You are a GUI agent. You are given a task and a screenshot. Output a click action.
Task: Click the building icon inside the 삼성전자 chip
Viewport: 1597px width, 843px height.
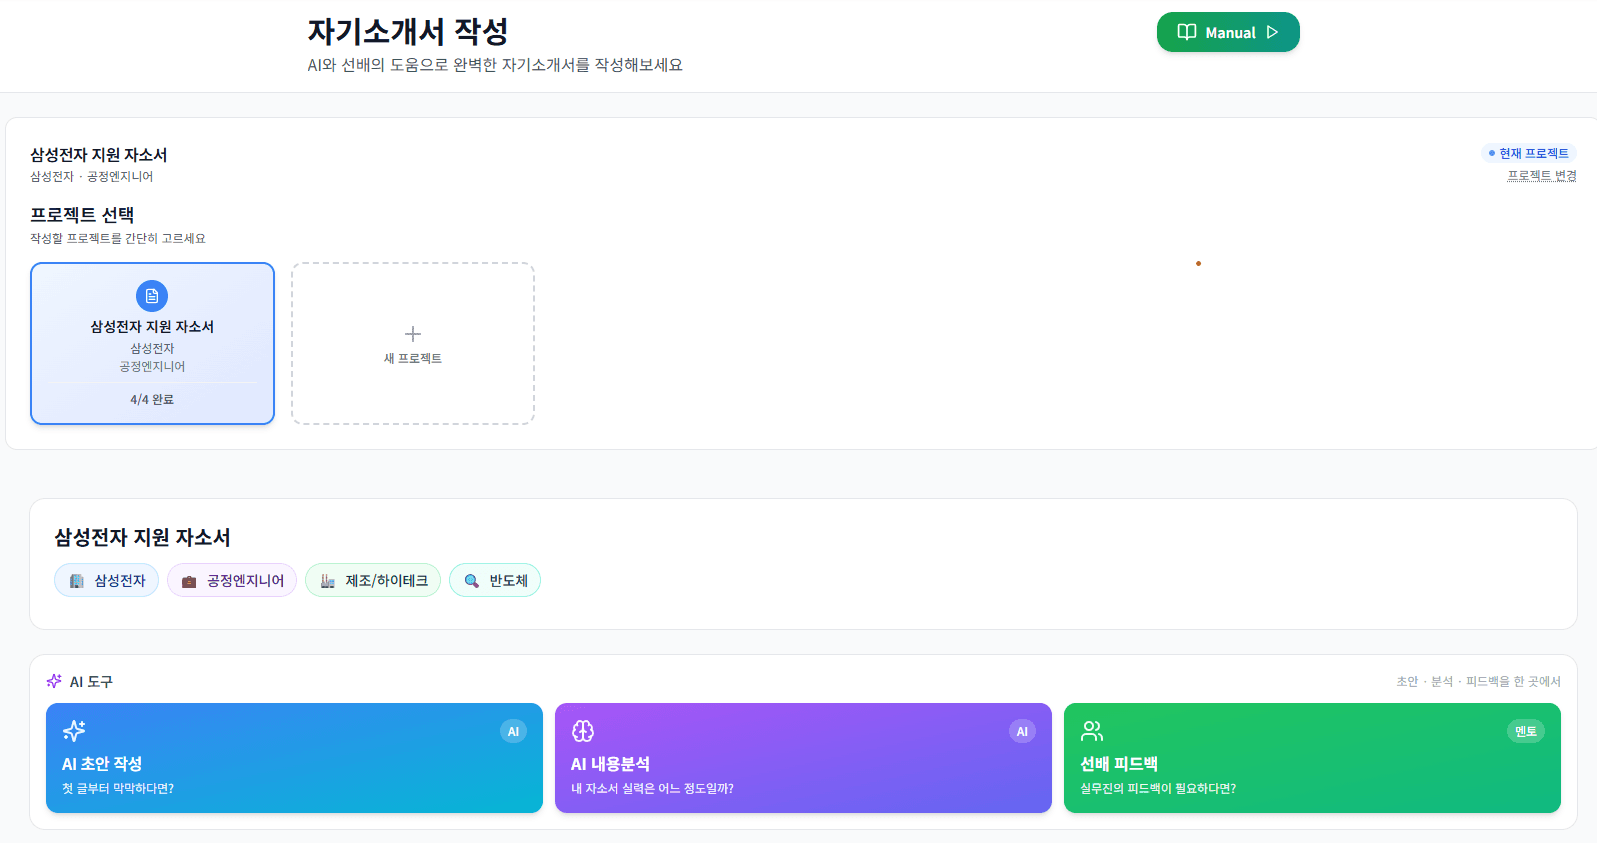point(76,580)
